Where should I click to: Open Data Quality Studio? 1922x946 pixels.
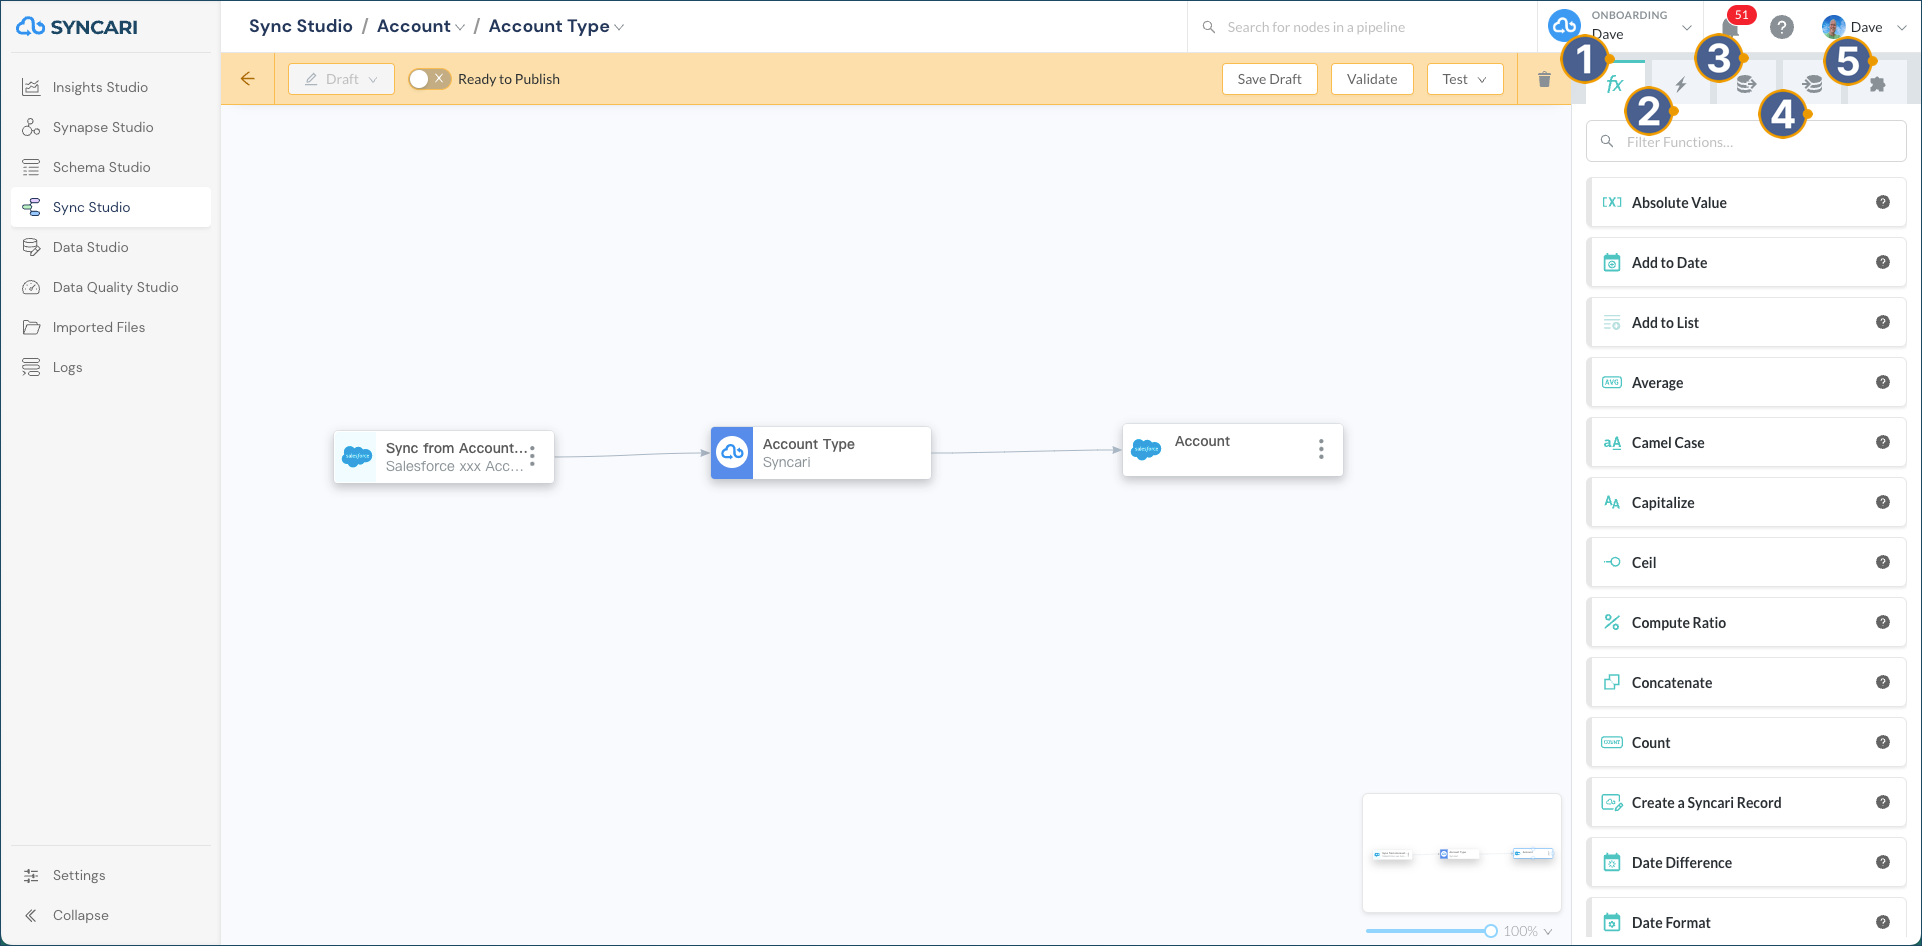(110, 287)
